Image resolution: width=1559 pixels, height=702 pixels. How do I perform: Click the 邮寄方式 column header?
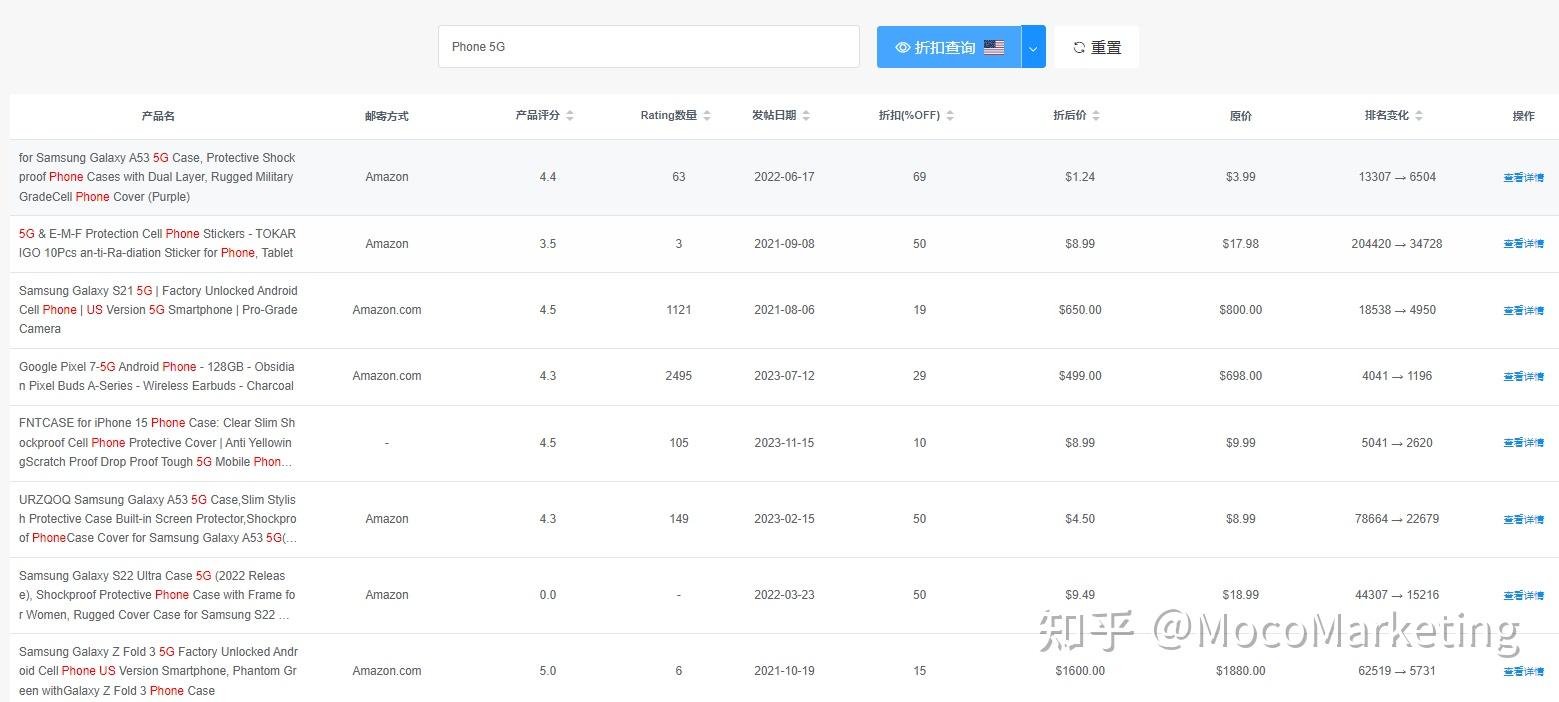click(x=386, y=116)
